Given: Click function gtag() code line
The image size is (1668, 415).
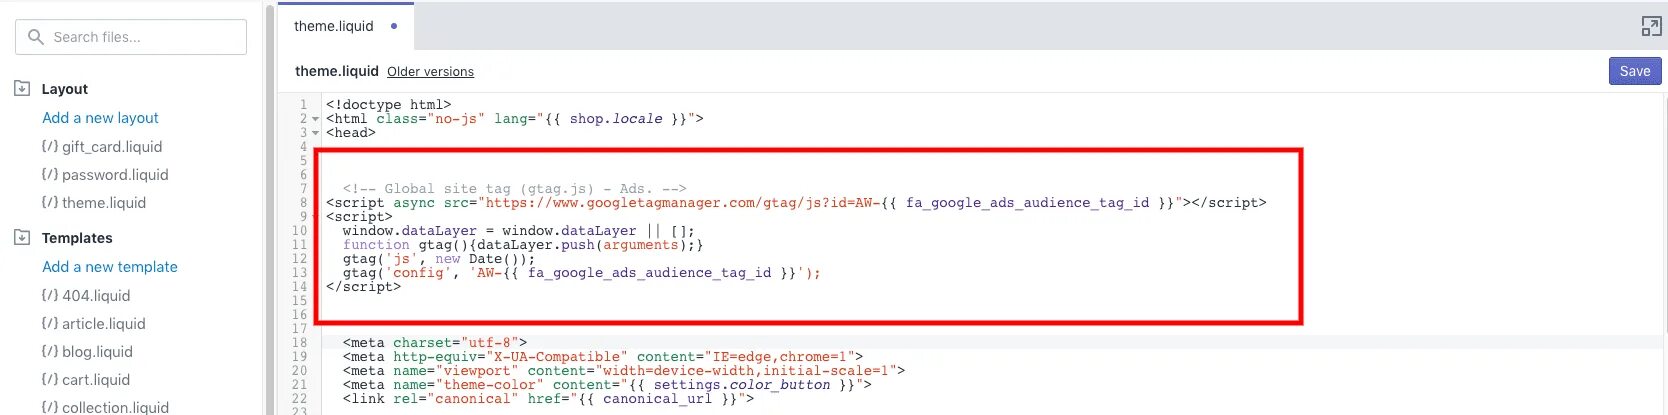Looking at the screenshot, I should point(522,245).
